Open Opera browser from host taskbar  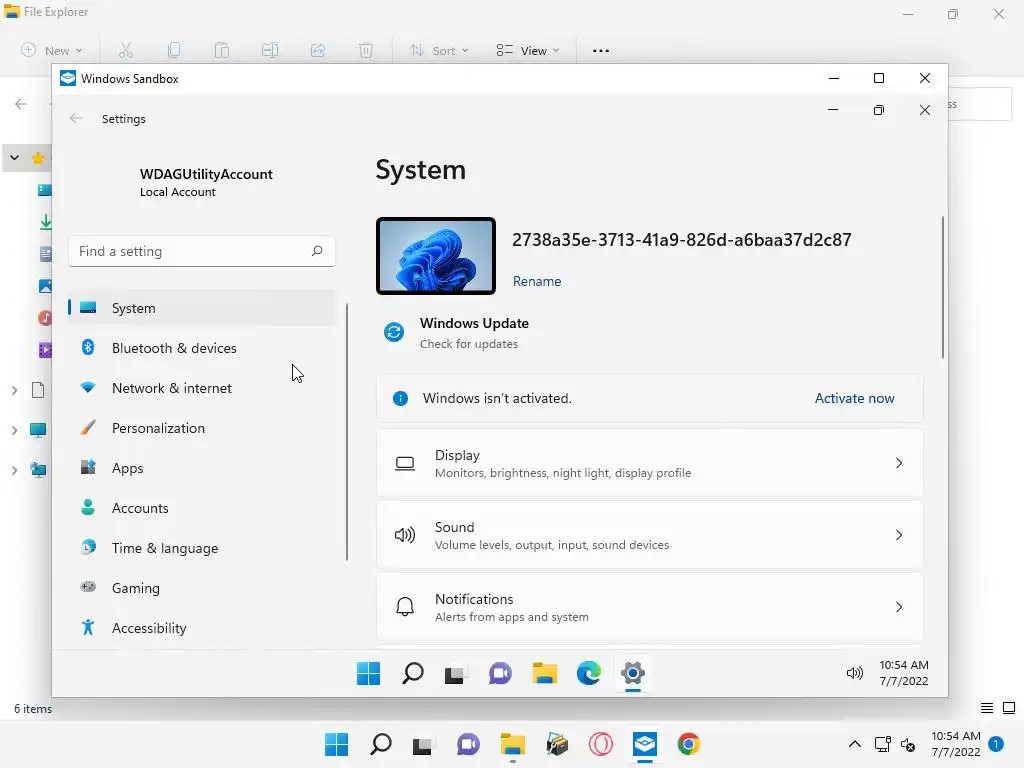pos(601,744)
